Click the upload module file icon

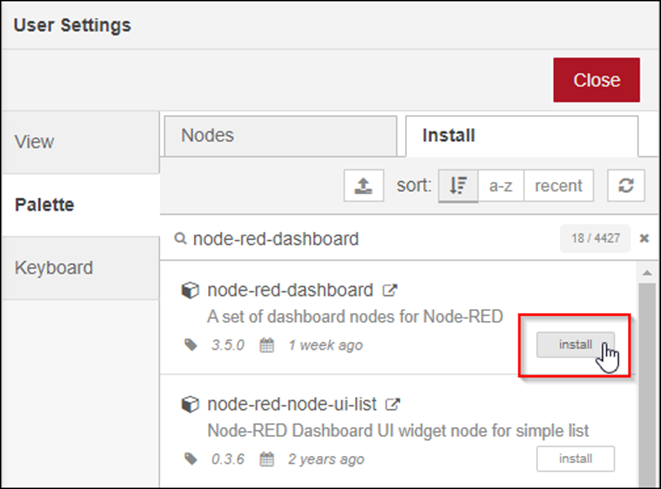pyautogui.click(x=363, y=185)
